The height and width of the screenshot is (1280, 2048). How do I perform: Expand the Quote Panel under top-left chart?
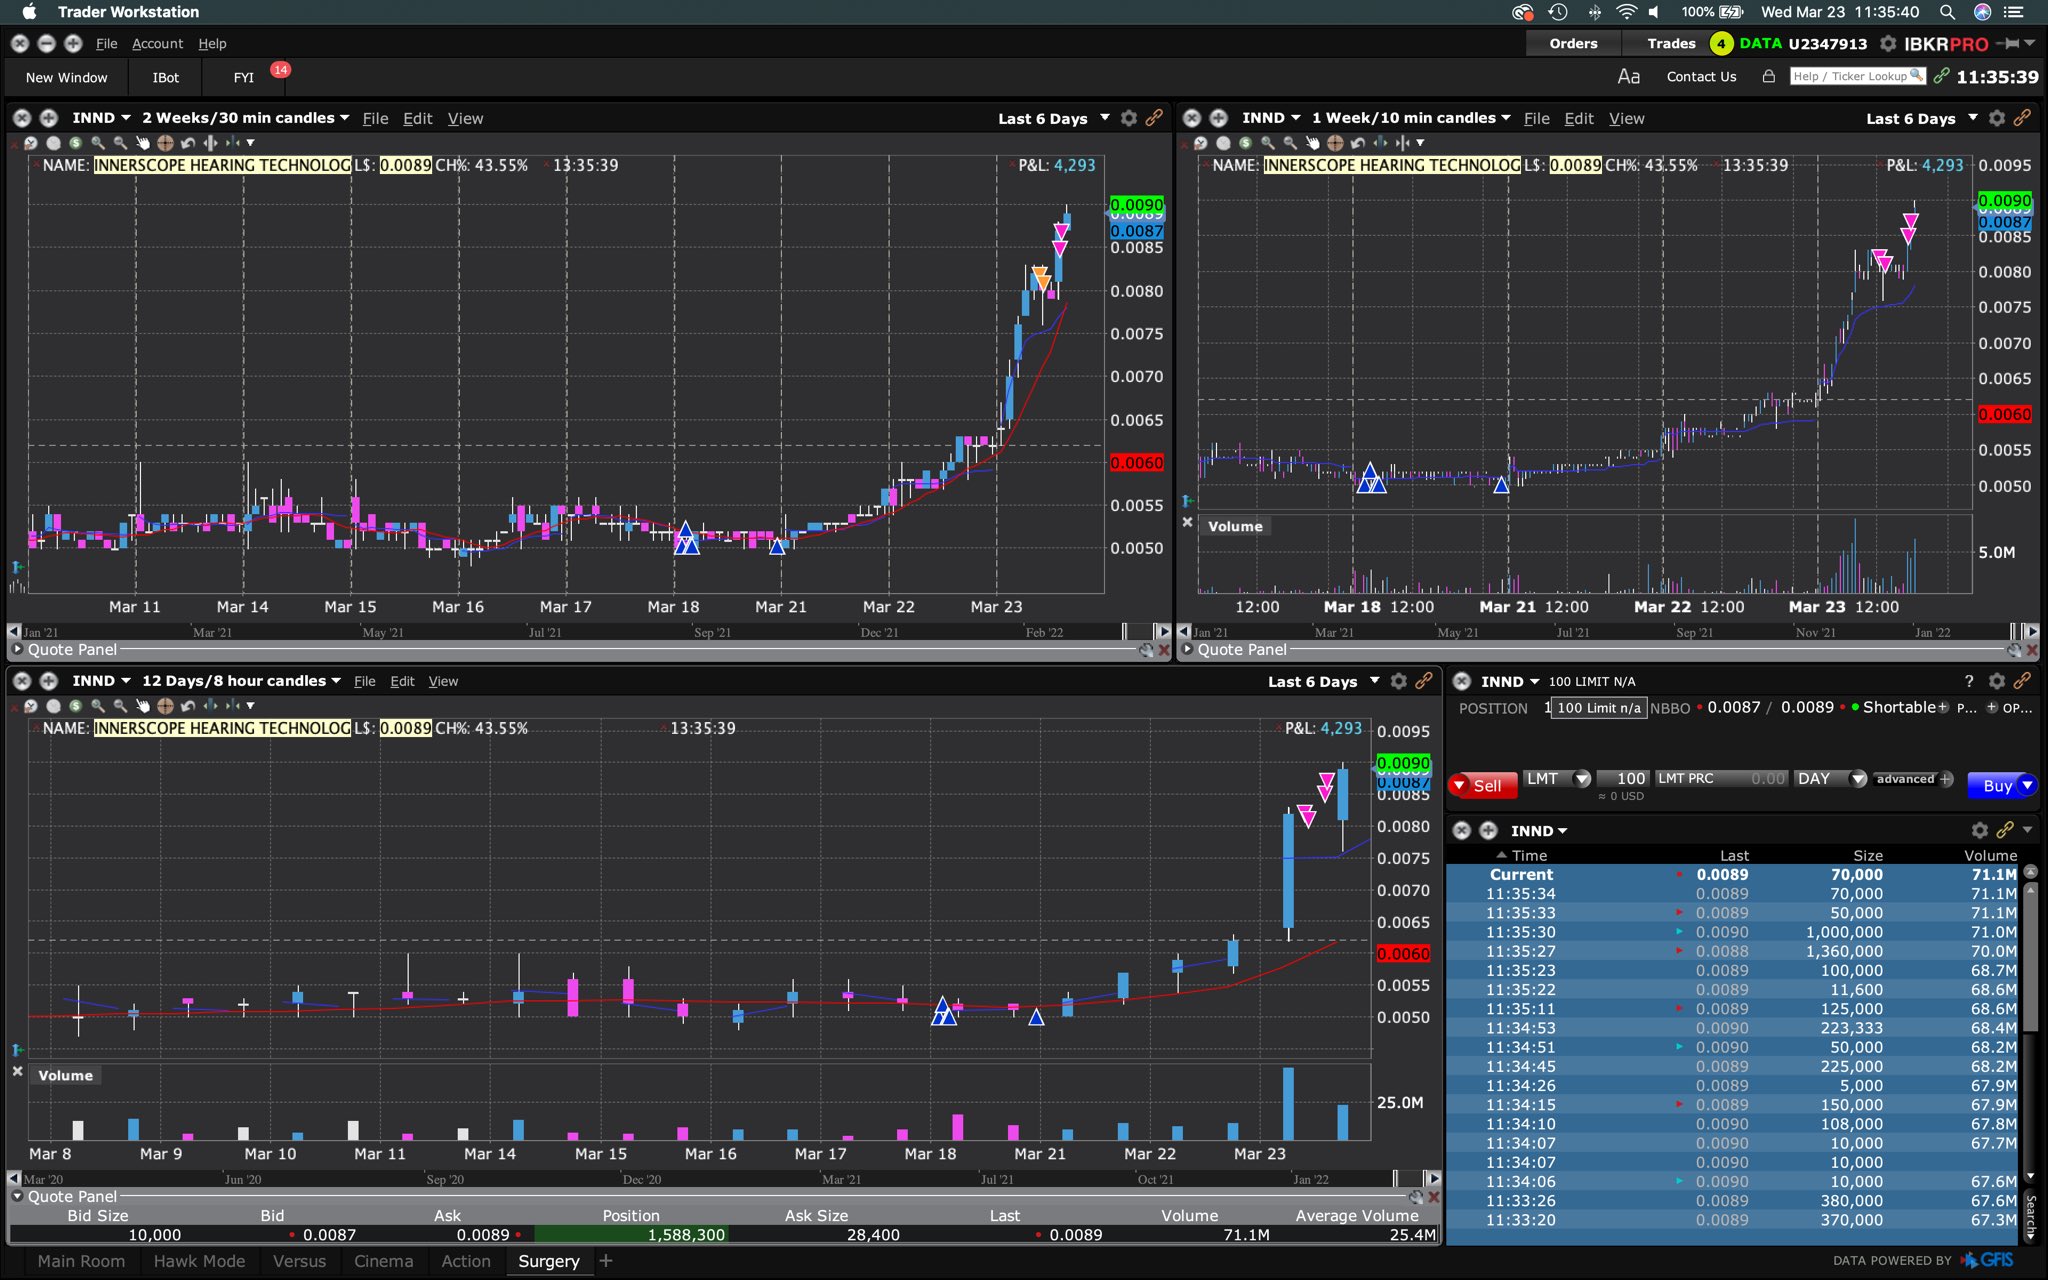[x=17, y=649]
